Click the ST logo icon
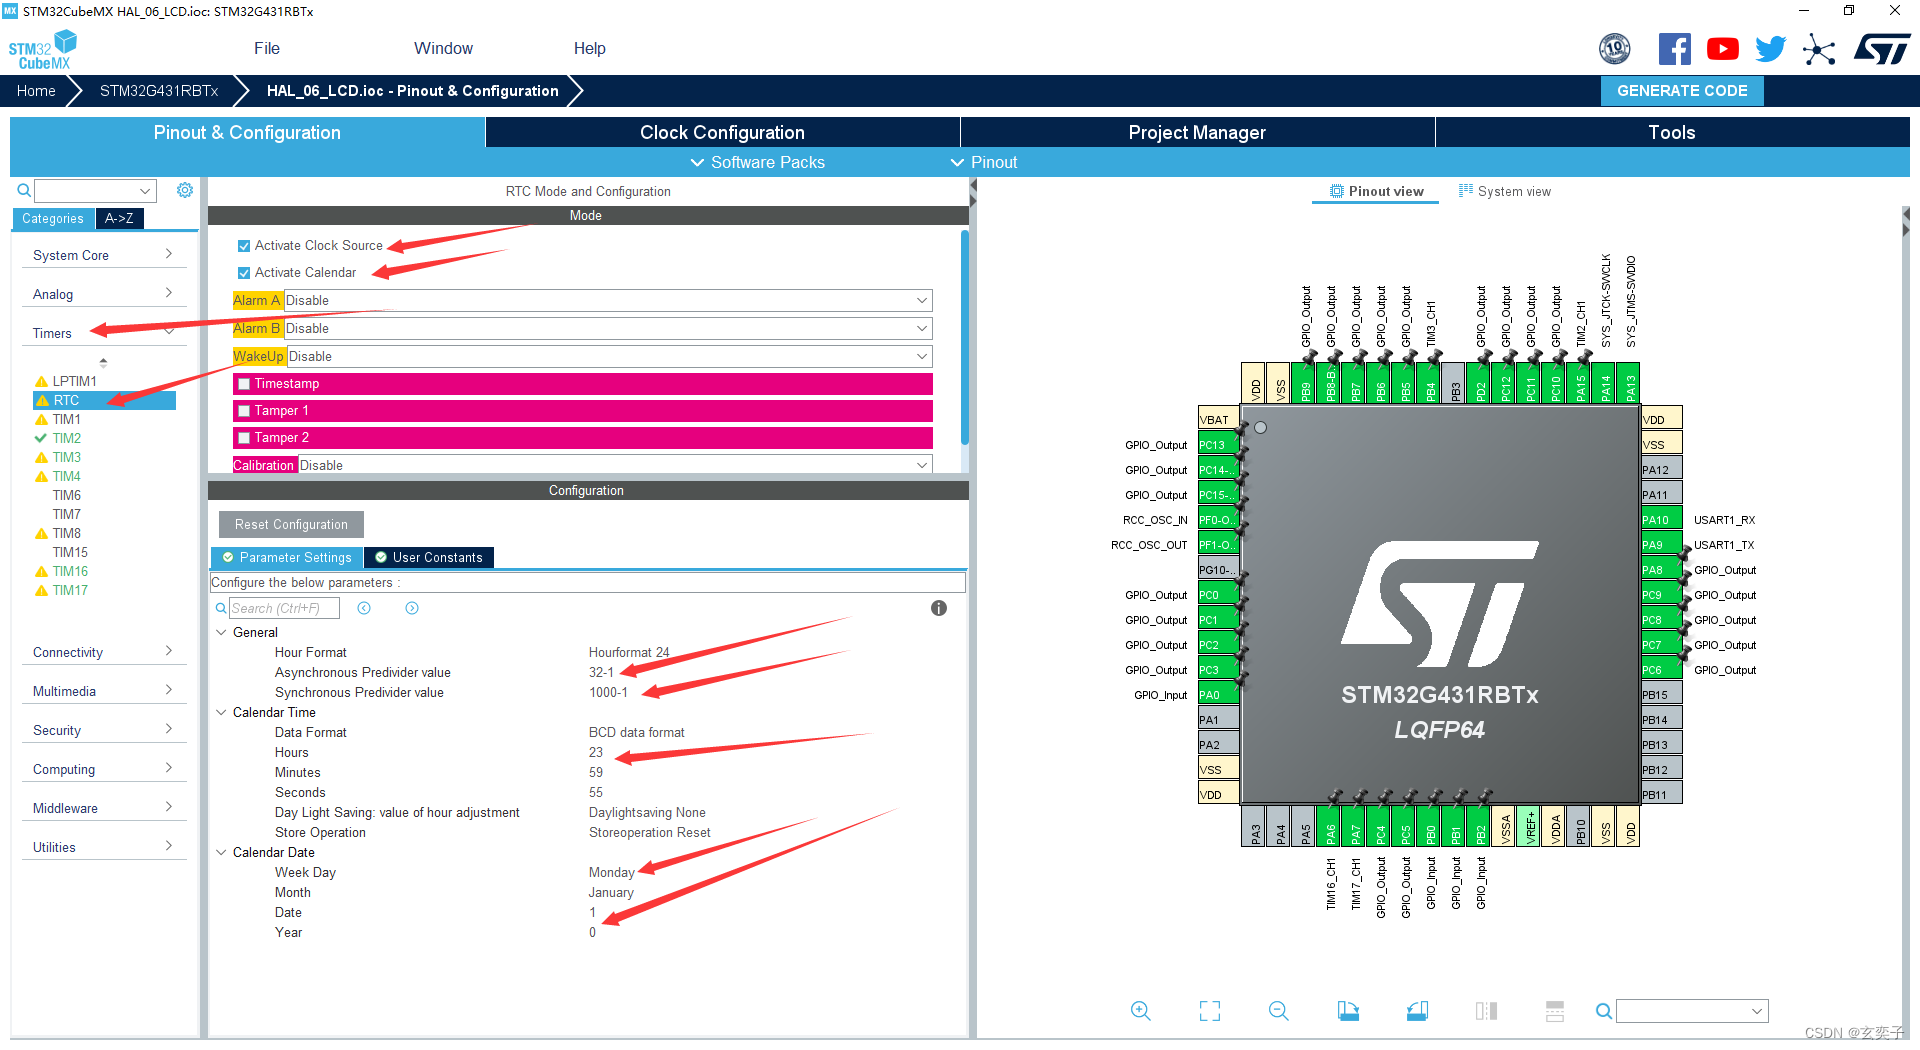Viewport: 1920px width, 1050px height. (x=1882, y=49)
